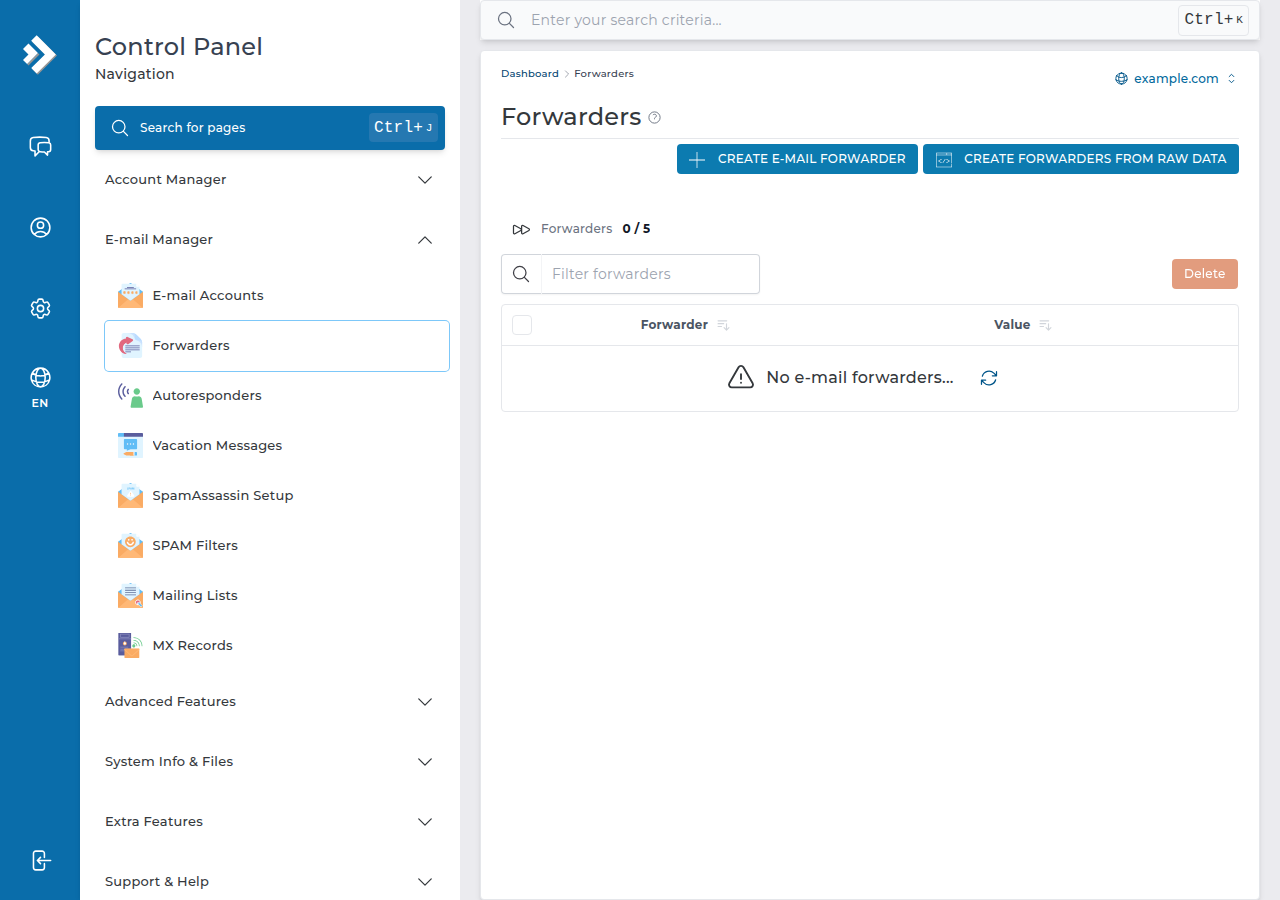Open SPAM Filters page
The height and width of the screenshot is (900, 1280).
point(277,546)
